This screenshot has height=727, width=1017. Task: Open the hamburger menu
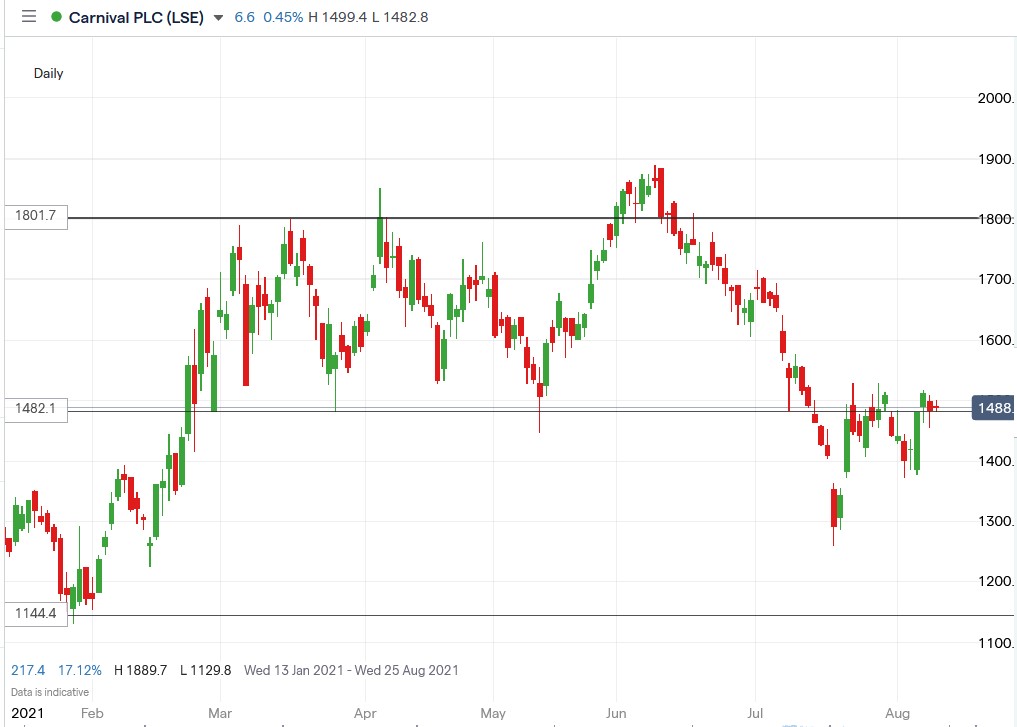tap(29, 16)
